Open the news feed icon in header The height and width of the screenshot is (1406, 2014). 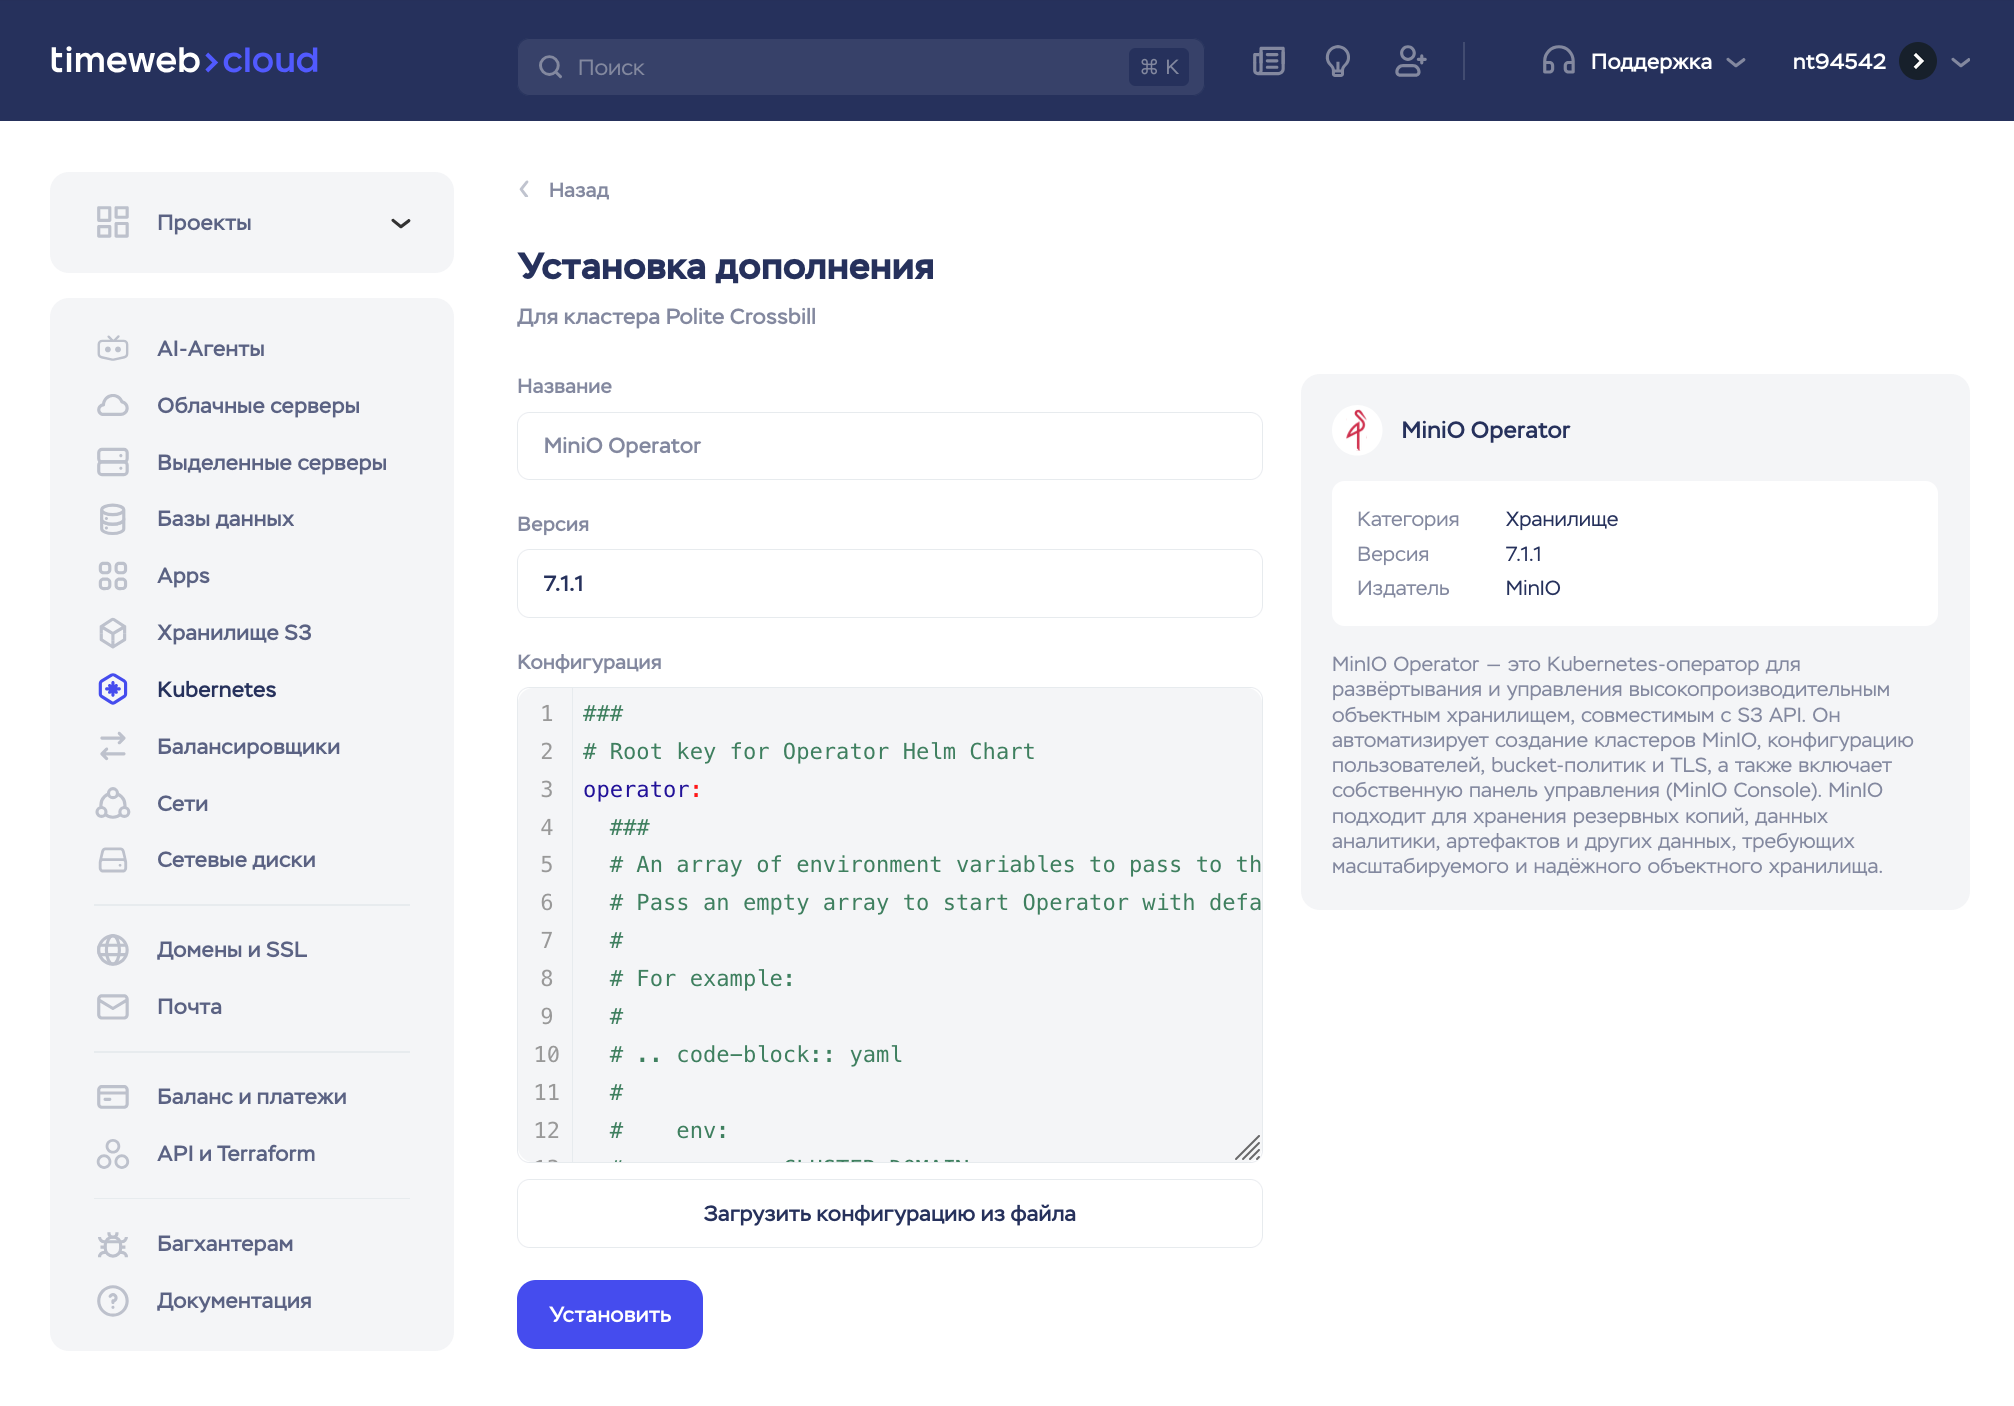pyautogui.click(x=1268, y=61)
